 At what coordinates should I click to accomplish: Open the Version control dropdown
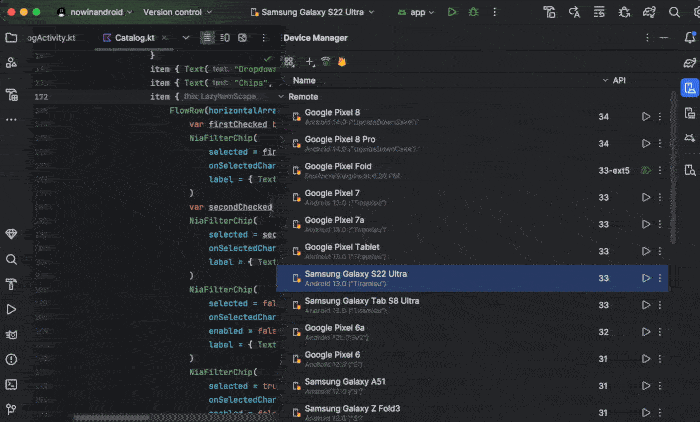tap(177, 12)
